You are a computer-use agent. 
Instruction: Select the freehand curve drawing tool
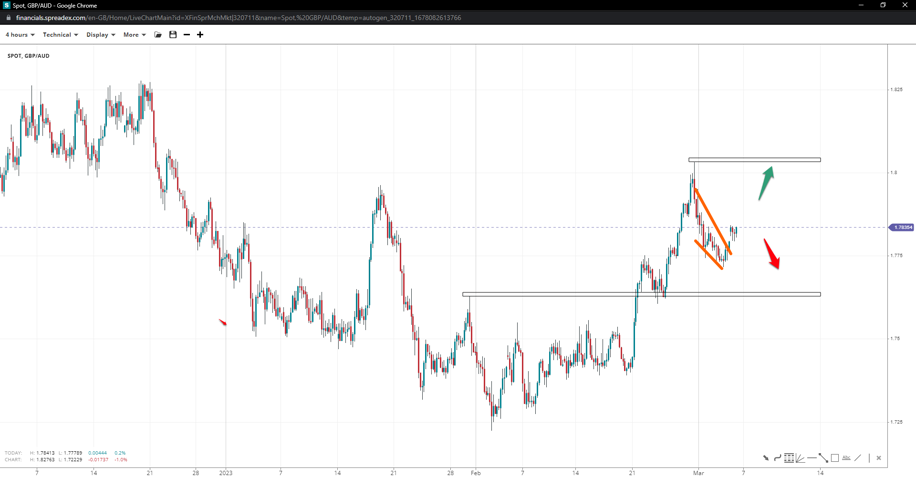777,458
